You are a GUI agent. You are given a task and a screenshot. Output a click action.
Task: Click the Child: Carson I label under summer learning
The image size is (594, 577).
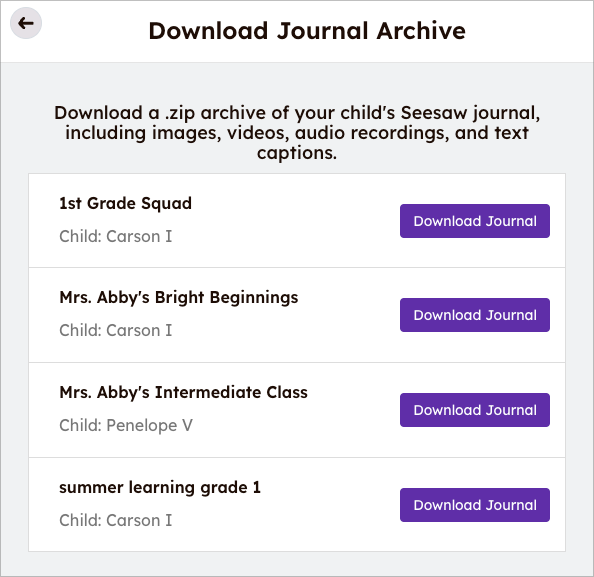tap(116, 521)
